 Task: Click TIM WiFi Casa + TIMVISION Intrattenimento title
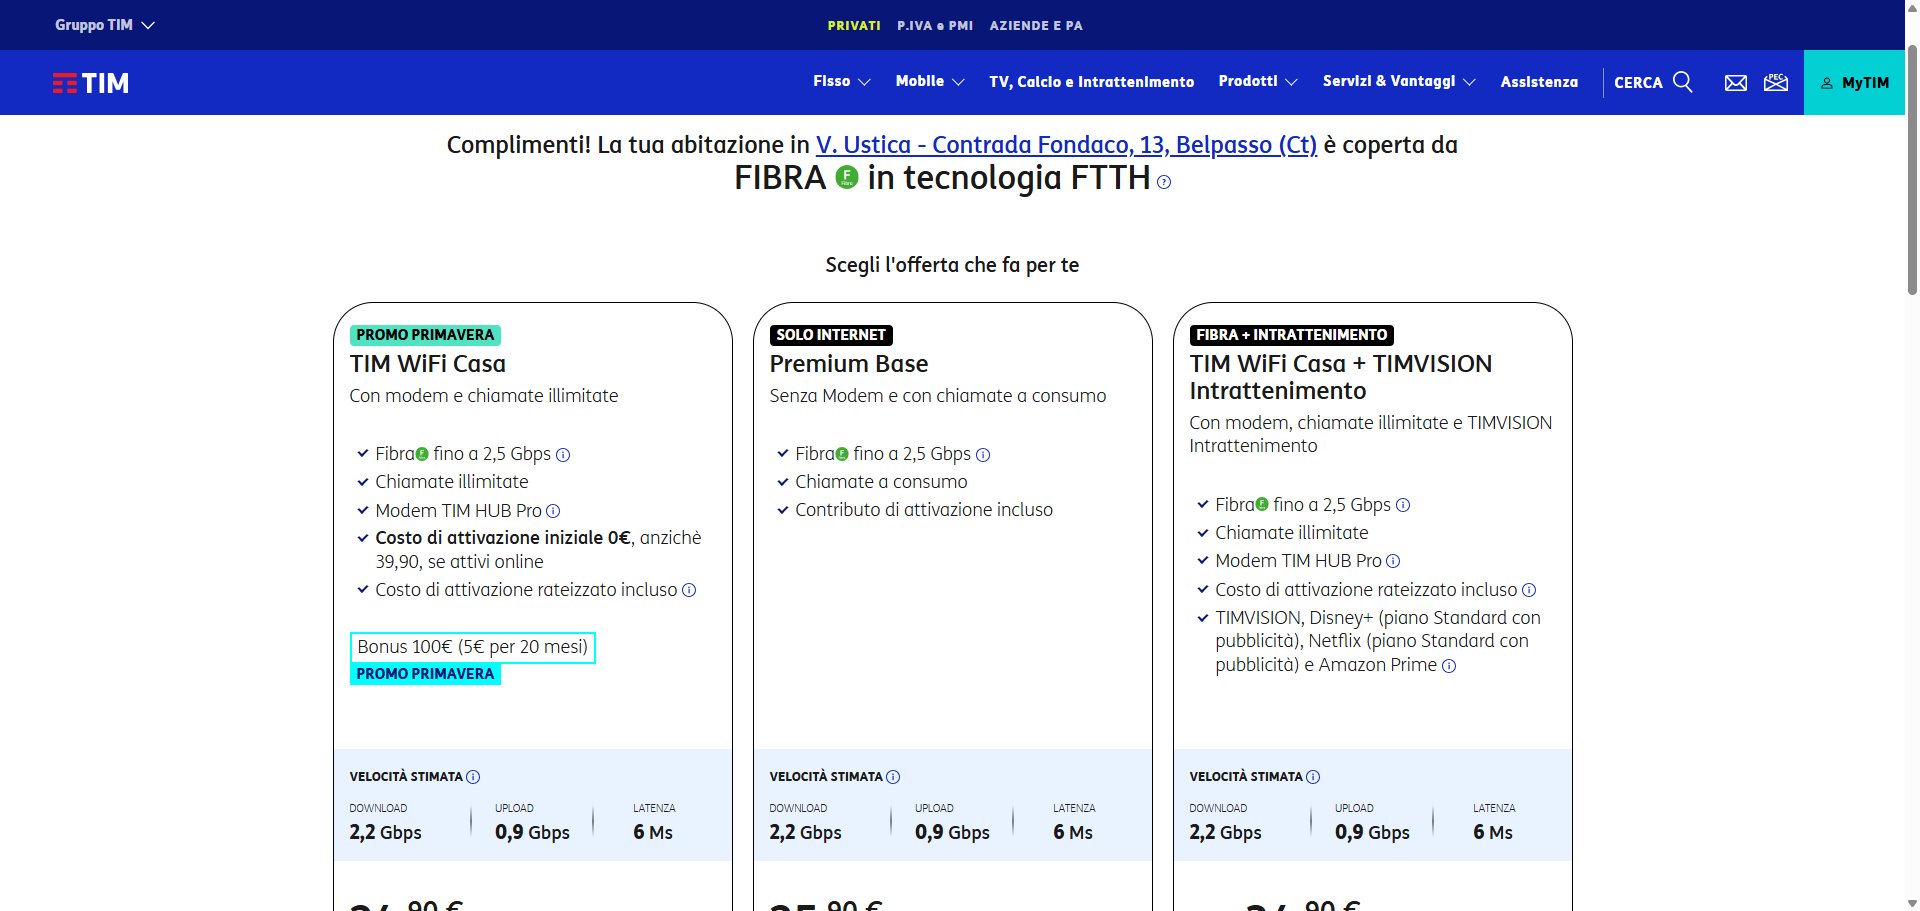1341,377
